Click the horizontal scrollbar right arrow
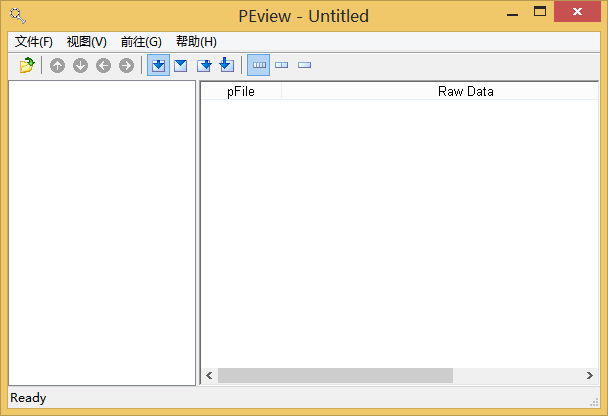Viewport: 608px width, 416px height. click(x=590, y=375)
